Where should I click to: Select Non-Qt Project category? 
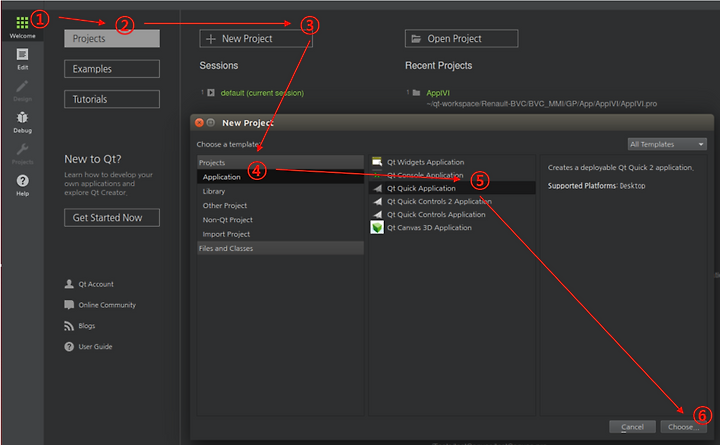281,220
